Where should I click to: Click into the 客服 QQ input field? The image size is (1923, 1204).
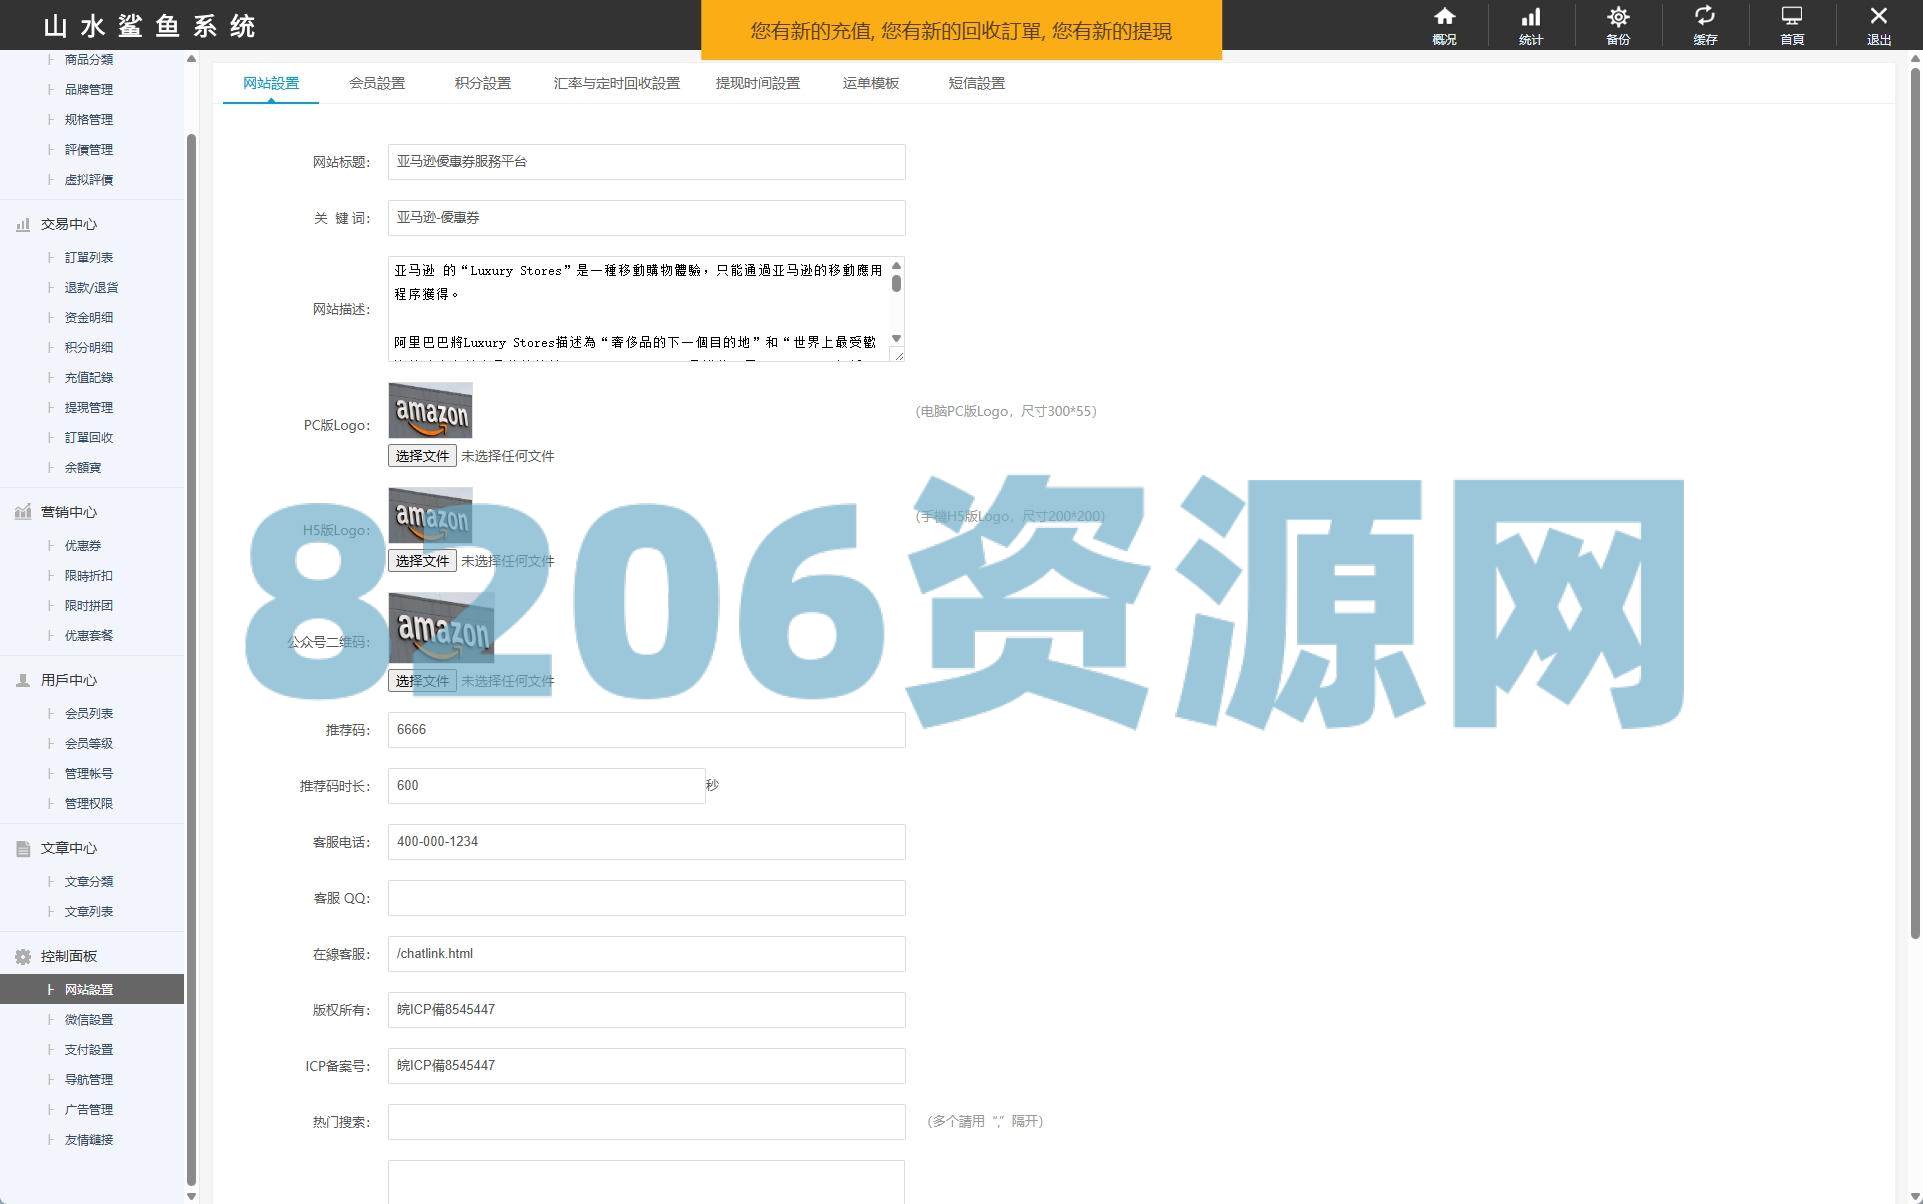tap(646, 898)
